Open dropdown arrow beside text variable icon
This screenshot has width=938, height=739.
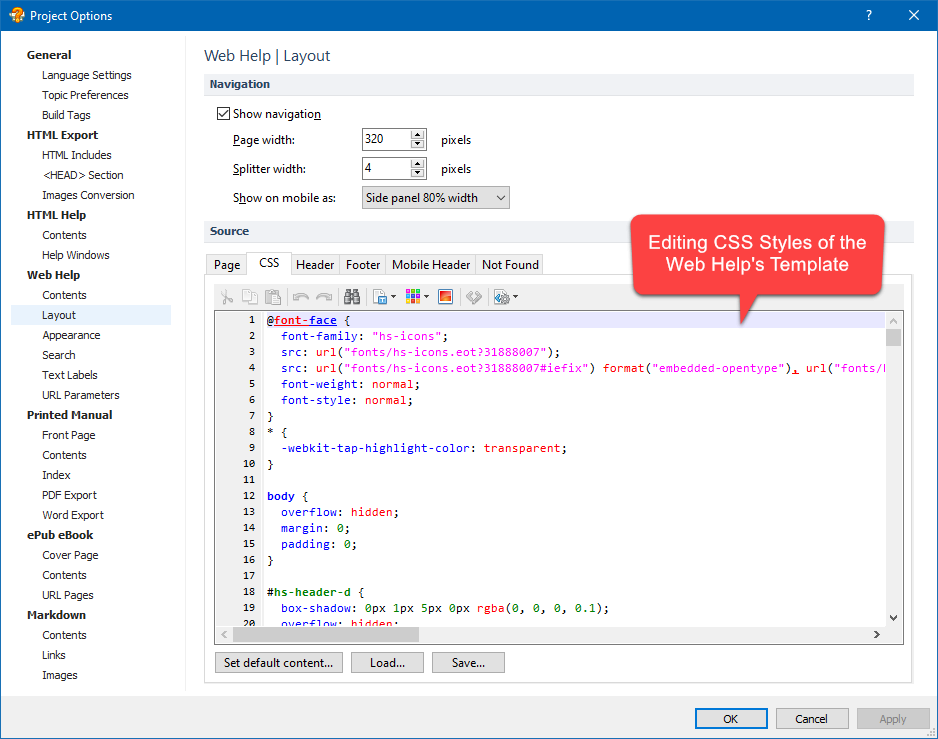[393, 297]
